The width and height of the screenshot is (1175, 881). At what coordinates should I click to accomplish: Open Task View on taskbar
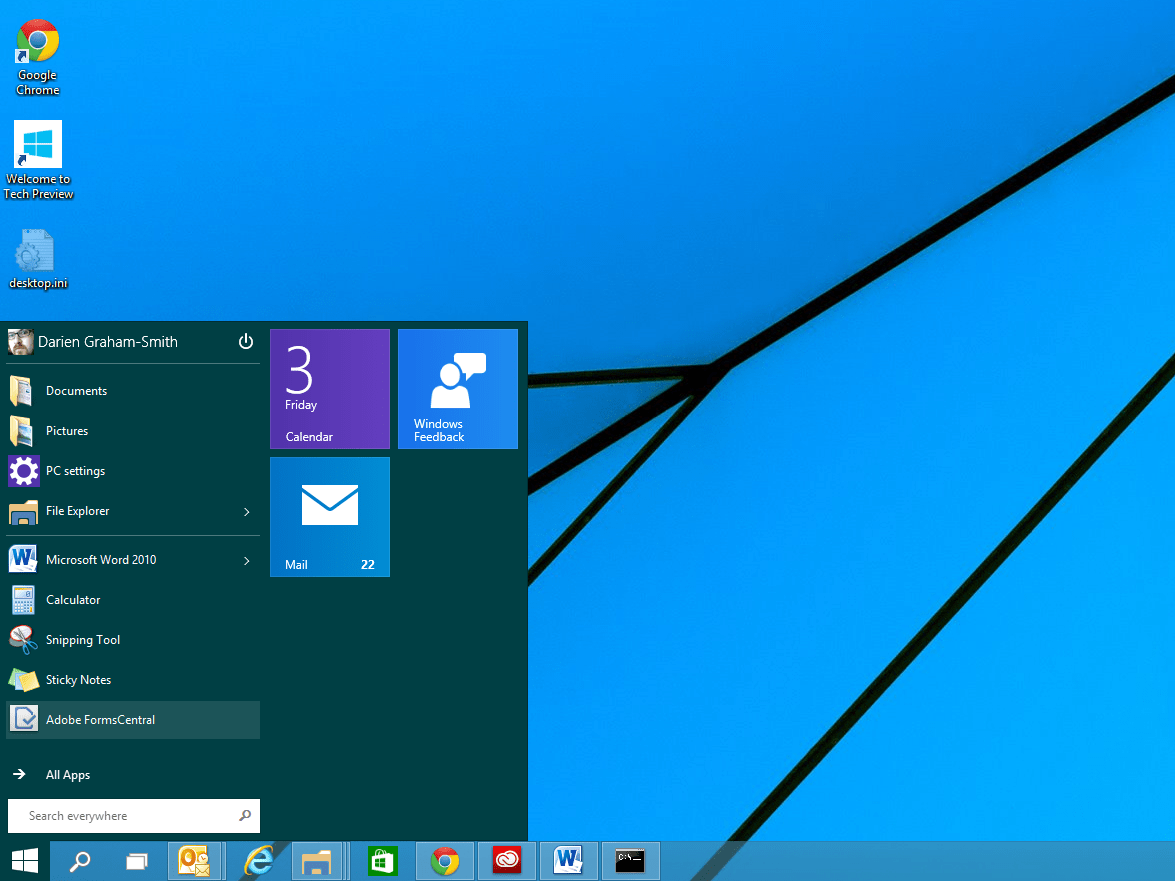(136, 862)
